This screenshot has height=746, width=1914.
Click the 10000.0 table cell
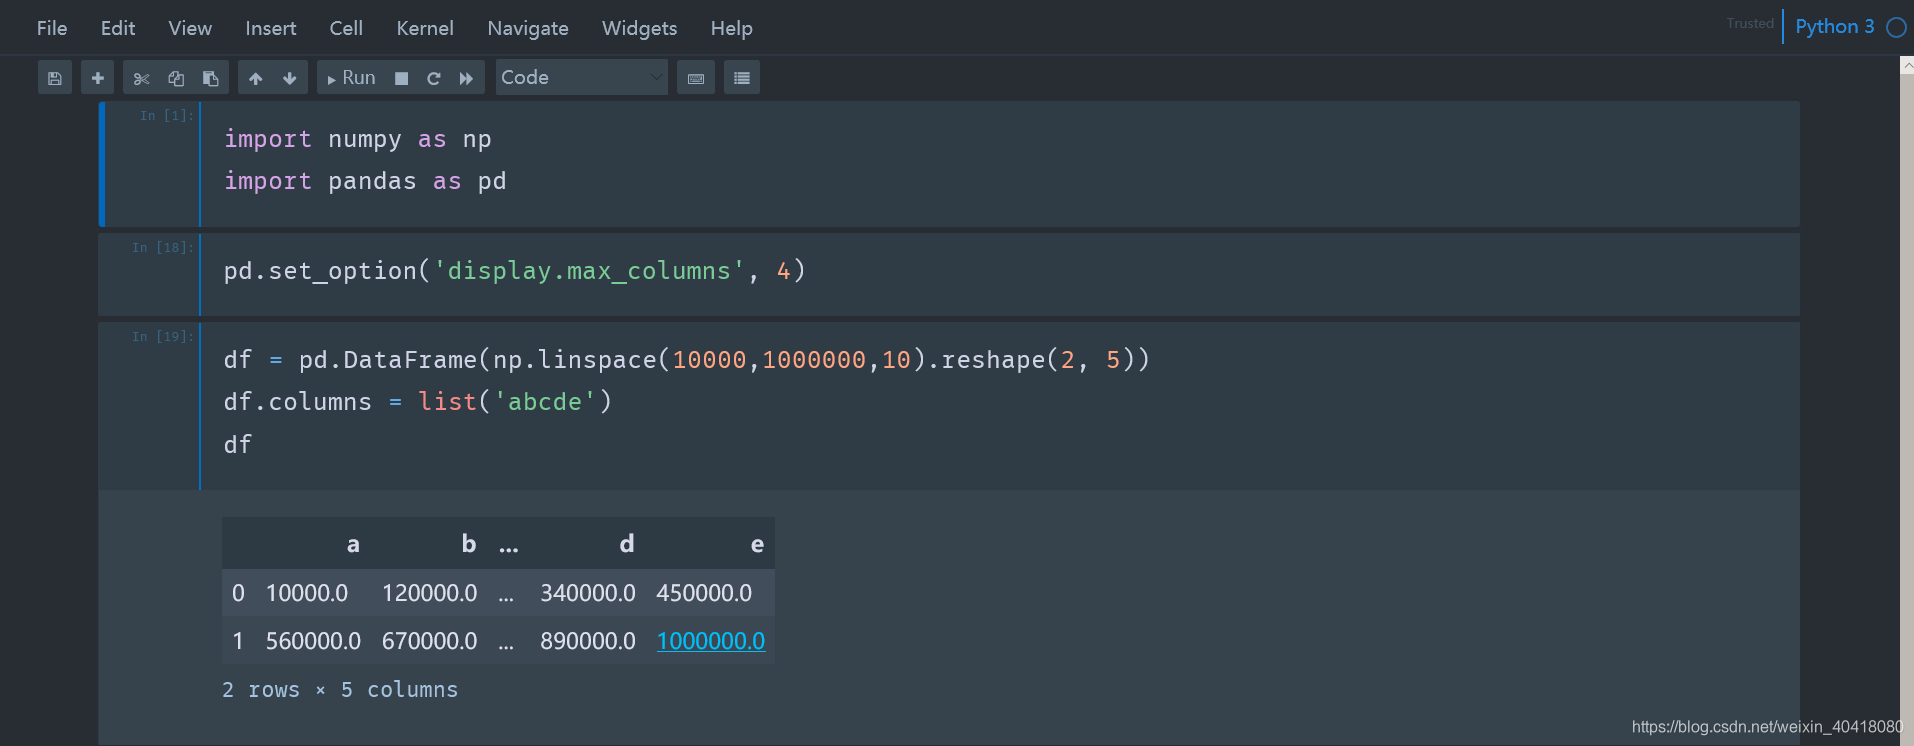coord(307,593)
